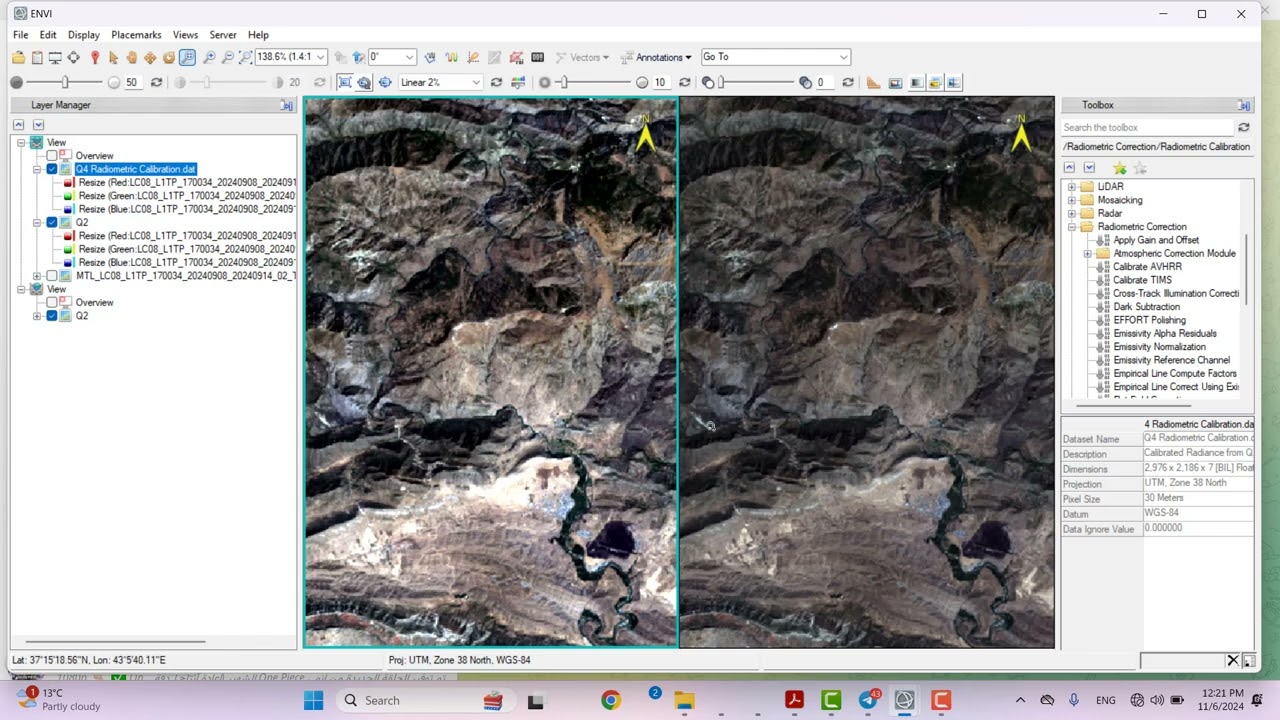Add selected tool to favorites star
The image size is (1280, 720).
click(x=1120, y=168)
